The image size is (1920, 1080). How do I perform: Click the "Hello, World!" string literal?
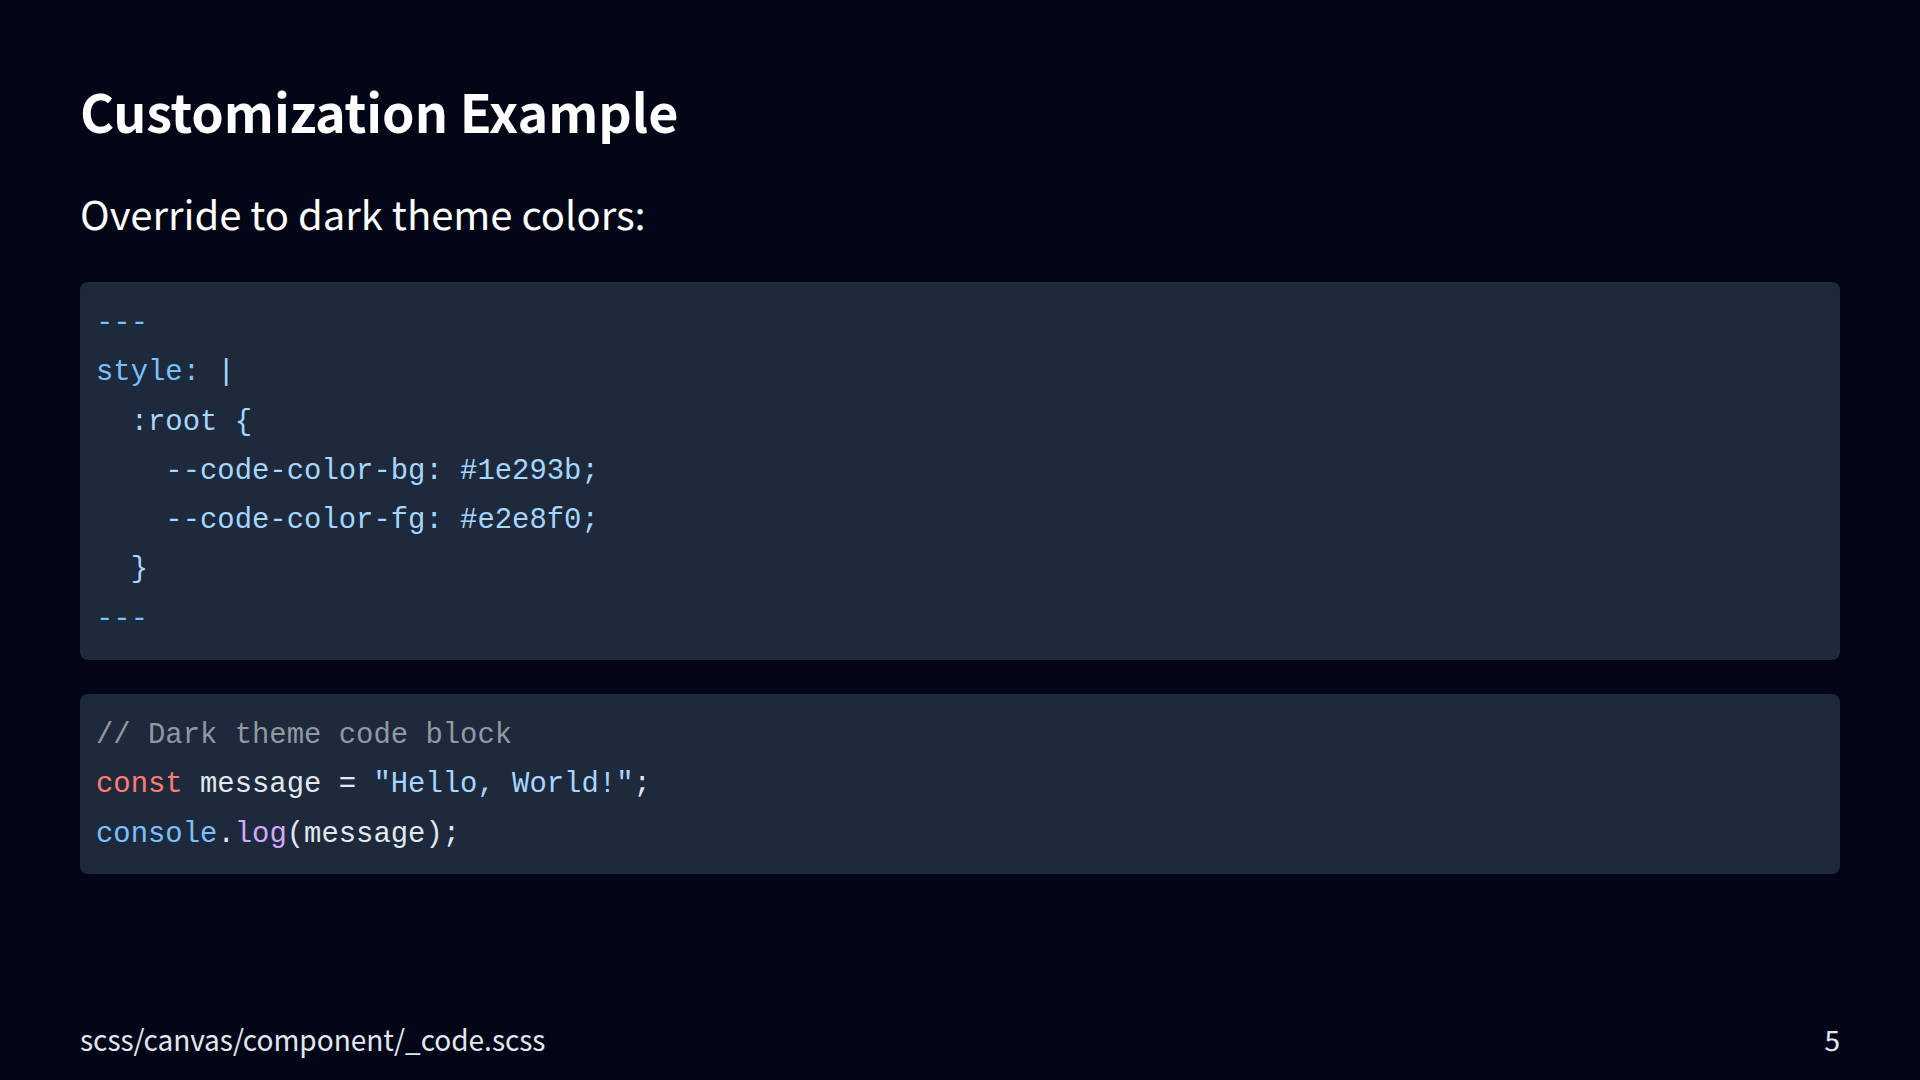[x=503, y=783]
